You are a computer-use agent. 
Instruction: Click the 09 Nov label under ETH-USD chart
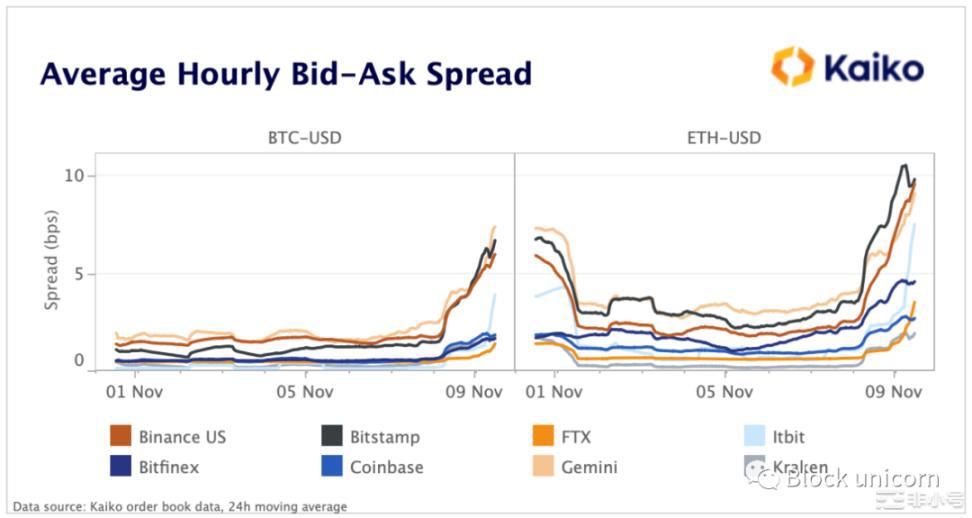[x=892, y=392]
